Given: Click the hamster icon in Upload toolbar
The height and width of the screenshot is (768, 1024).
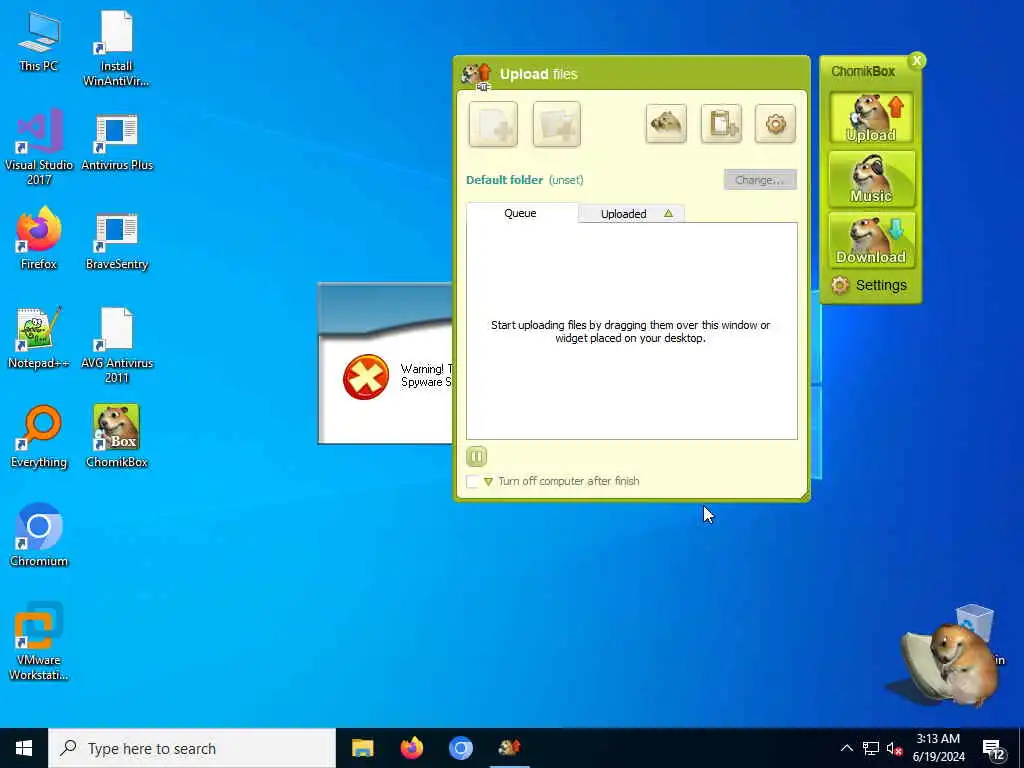Looking at the screenshot, I should [x=666, y=123].
